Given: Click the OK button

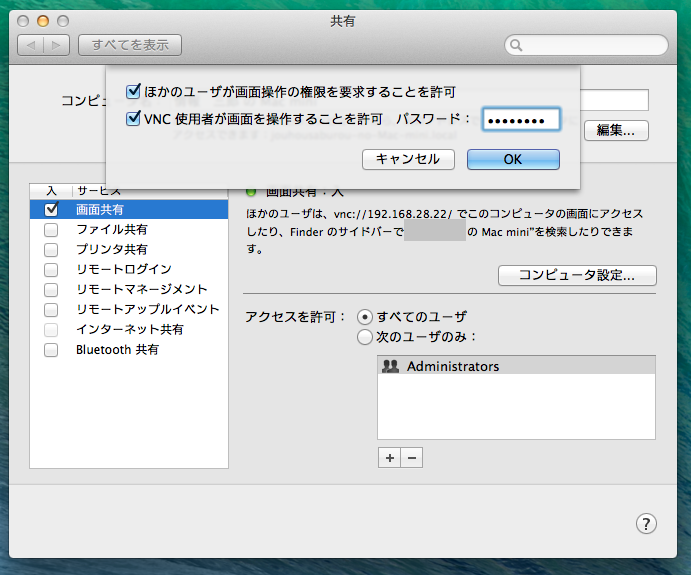Looking at the screenshot, I should 513,159.
